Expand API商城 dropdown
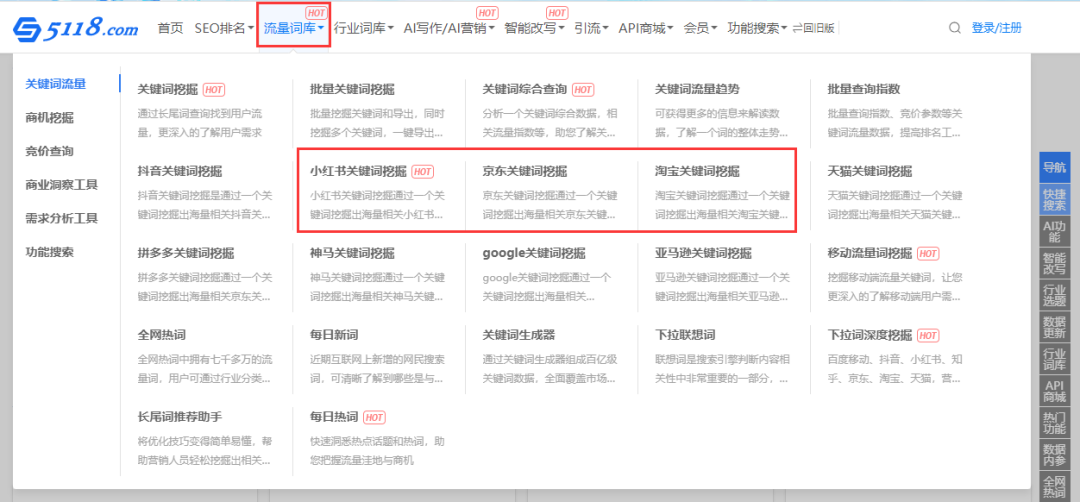The width and height of the screenshot is (1080, 502). [646, 28]
